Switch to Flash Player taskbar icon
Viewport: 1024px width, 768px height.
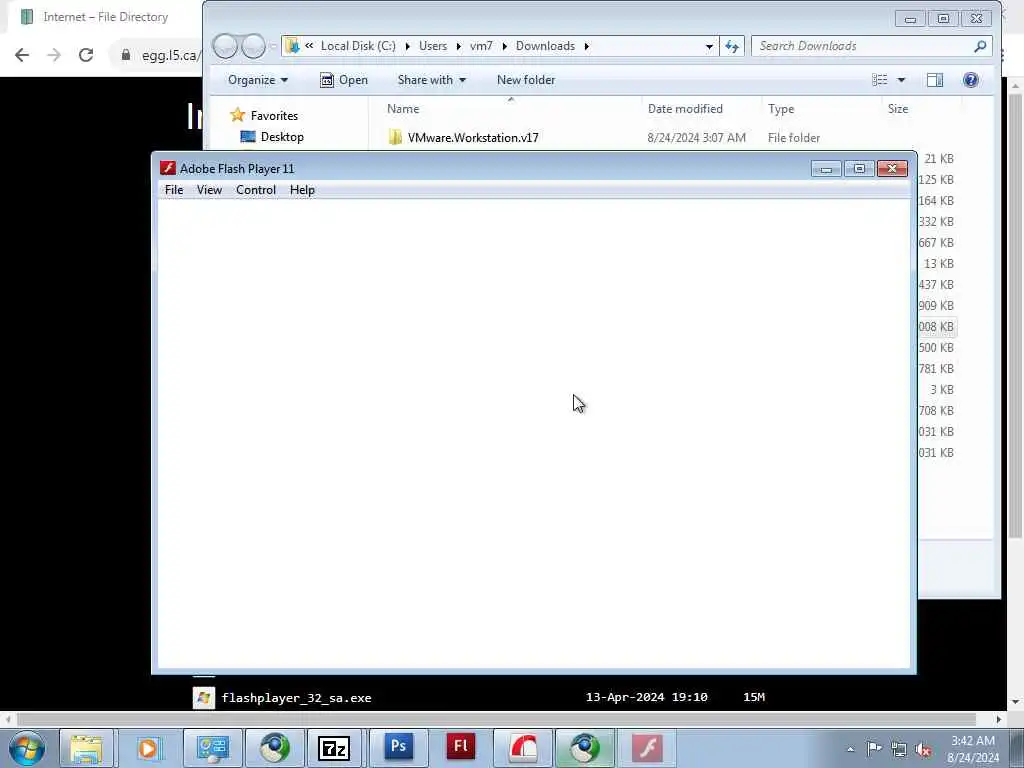(x=647, y=748)
